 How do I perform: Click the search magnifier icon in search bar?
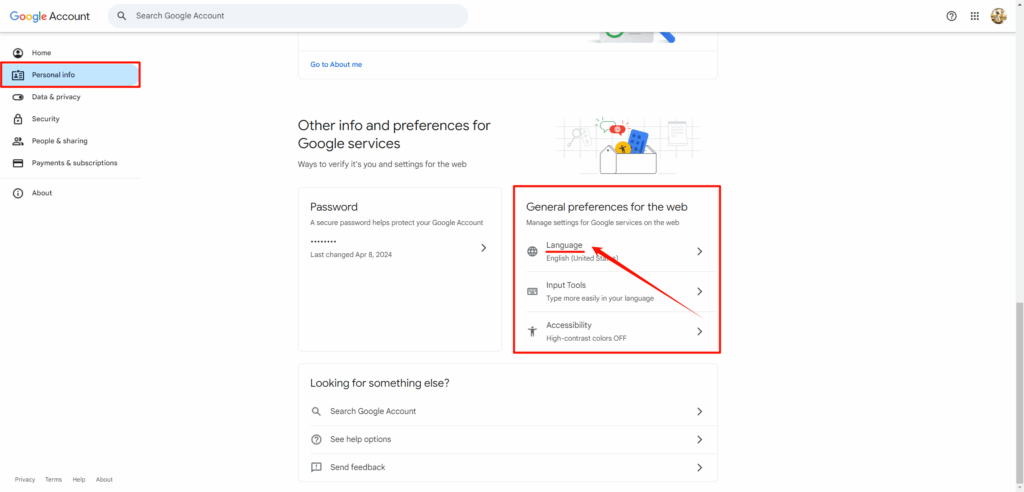point(122,16)
